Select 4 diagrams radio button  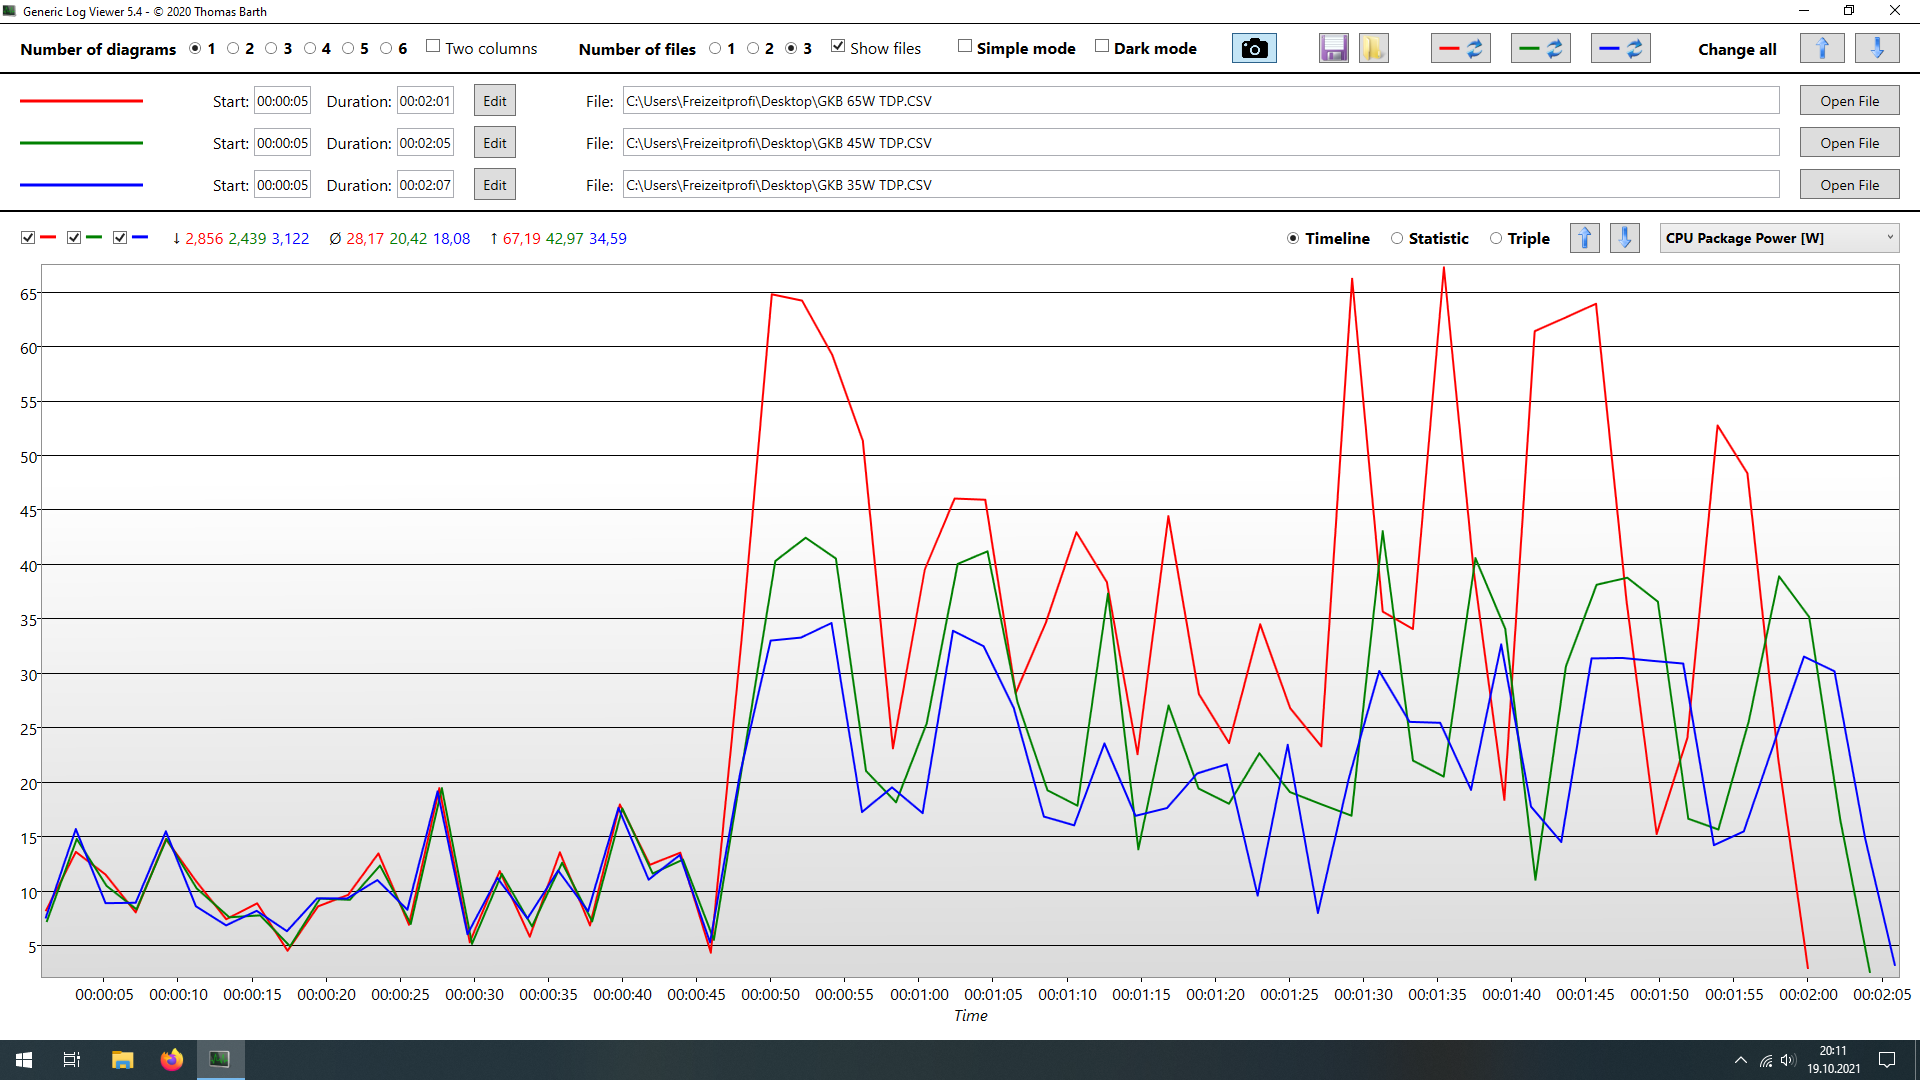310,48
